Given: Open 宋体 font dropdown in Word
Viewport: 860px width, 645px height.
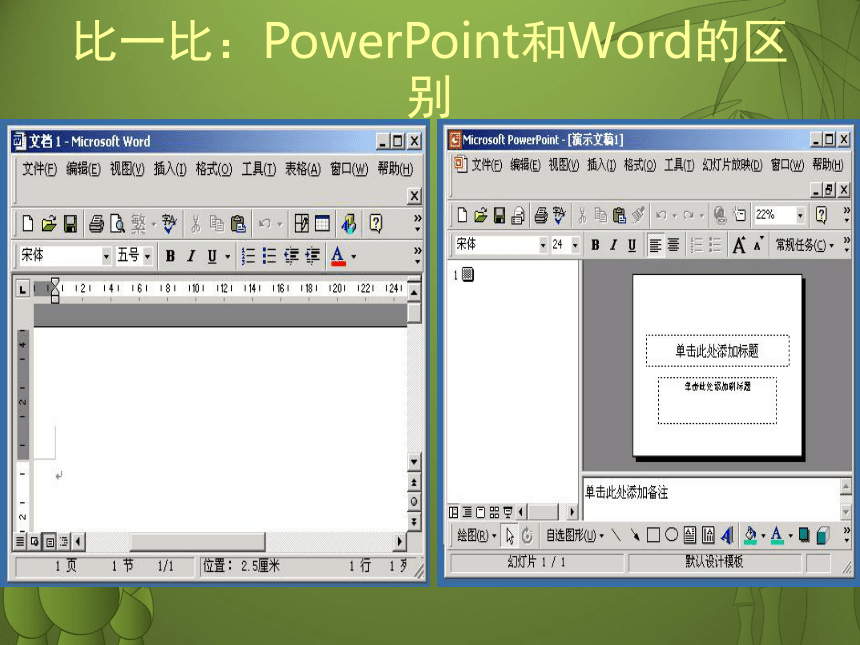Looking at the screenshot, I should click(106, 256).
